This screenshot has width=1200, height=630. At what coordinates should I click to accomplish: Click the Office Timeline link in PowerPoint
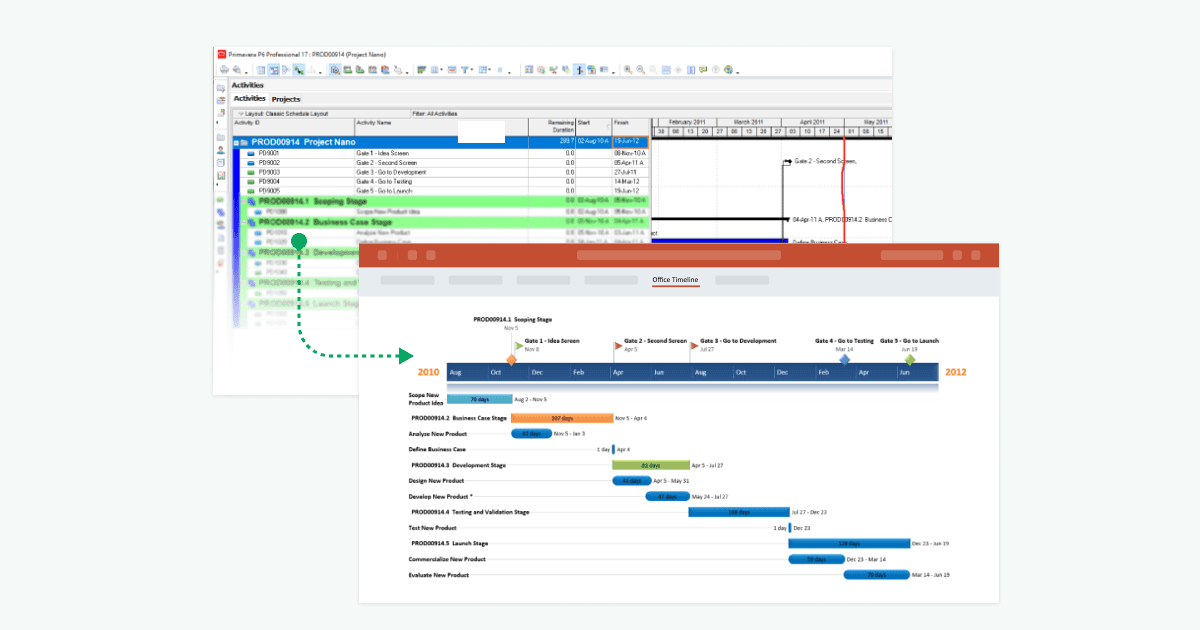675,279
